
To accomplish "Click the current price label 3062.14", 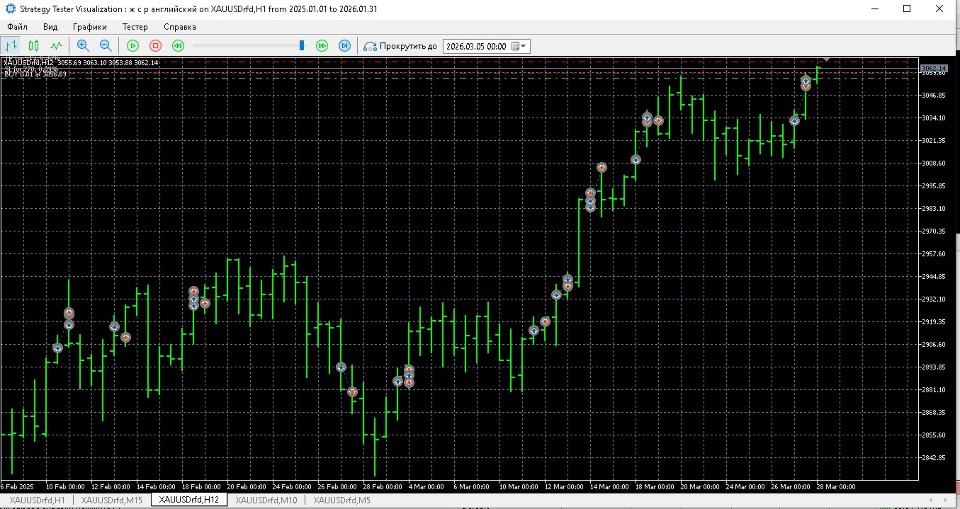I will tap(935, 68).
